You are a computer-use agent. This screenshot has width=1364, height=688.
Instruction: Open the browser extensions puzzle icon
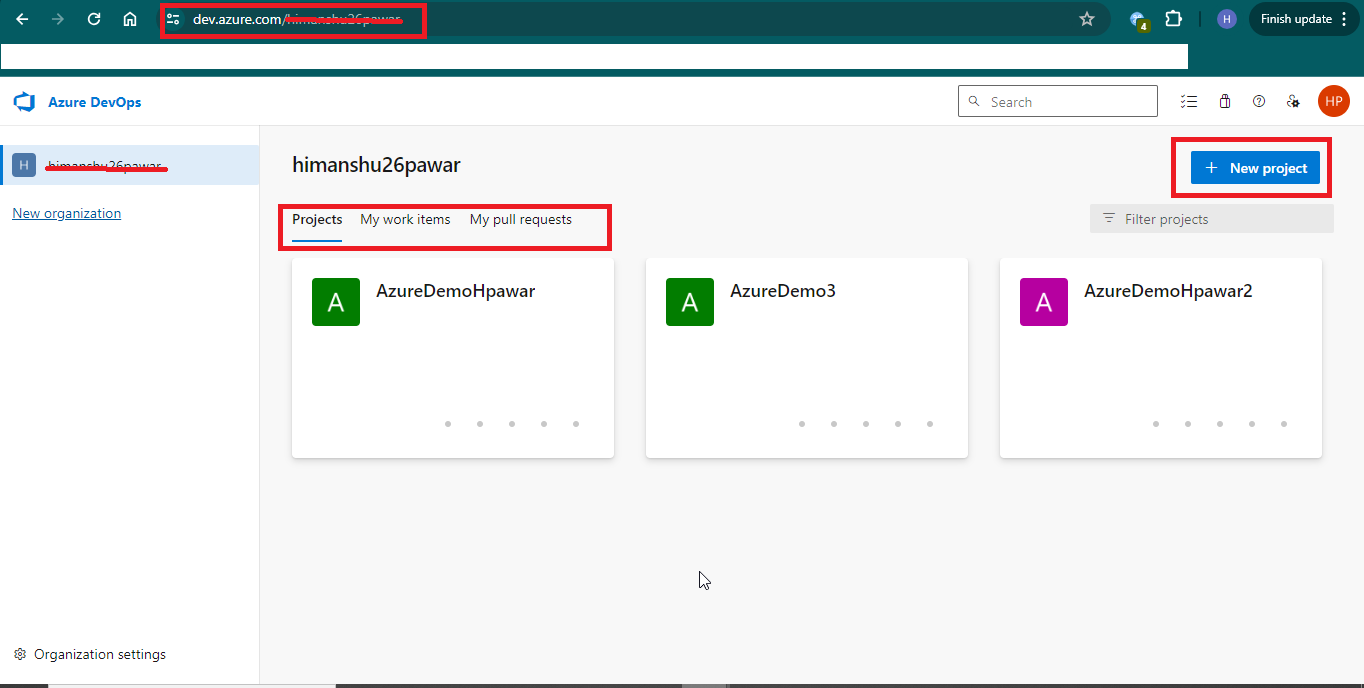tap(1173, 18)
